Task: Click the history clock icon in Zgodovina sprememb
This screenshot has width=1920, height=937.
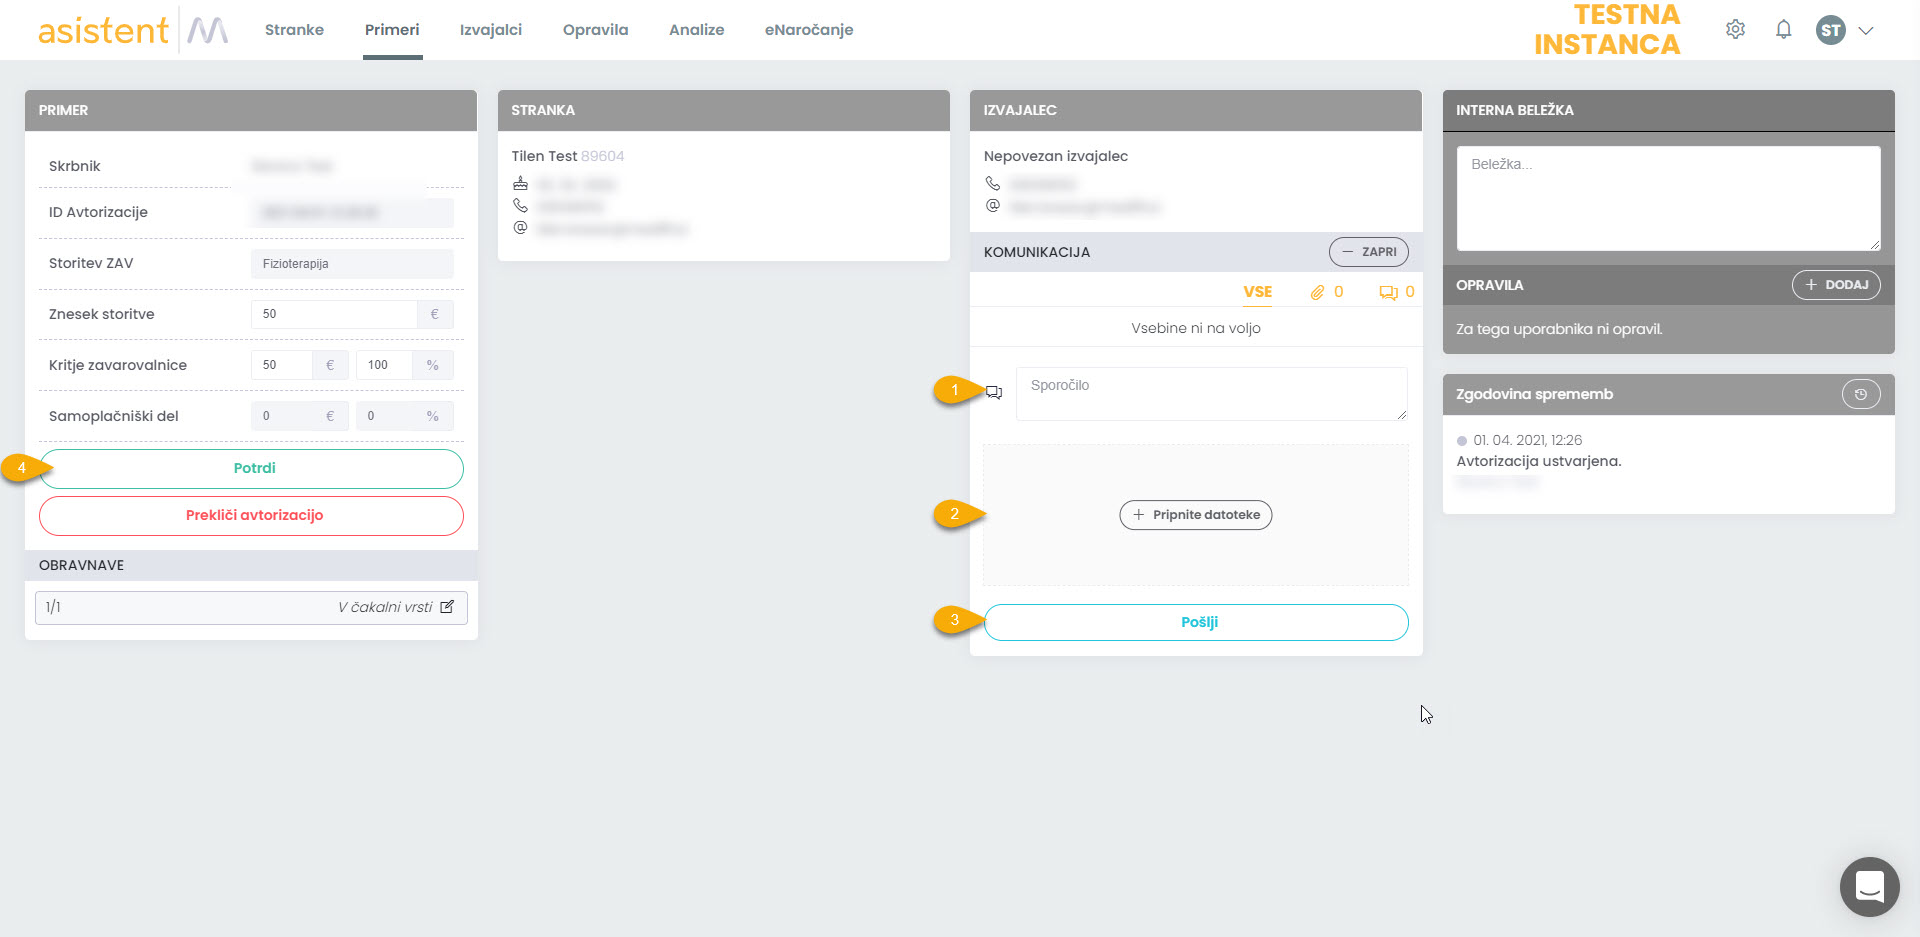Action: [1860, 394]
